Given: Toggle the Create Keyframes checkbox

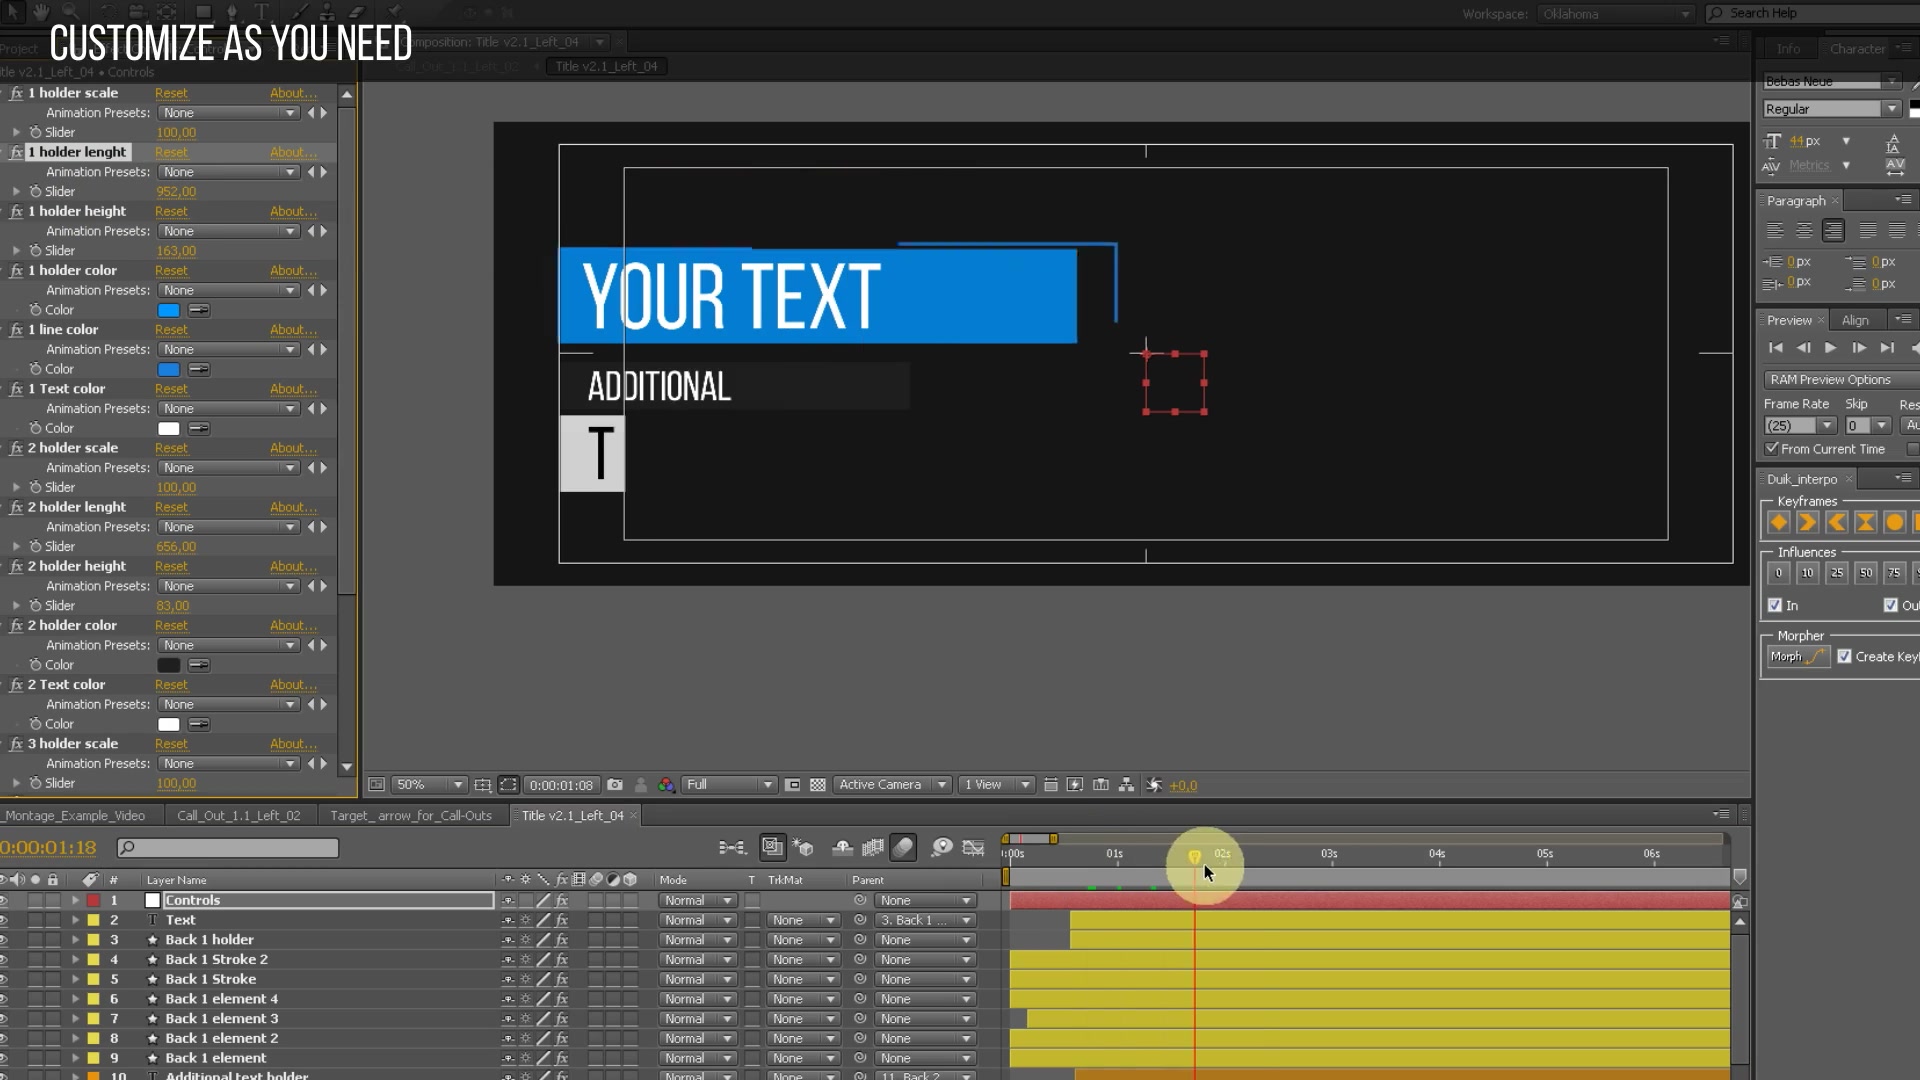Looking at the screenshot, I should point(1845,656).
